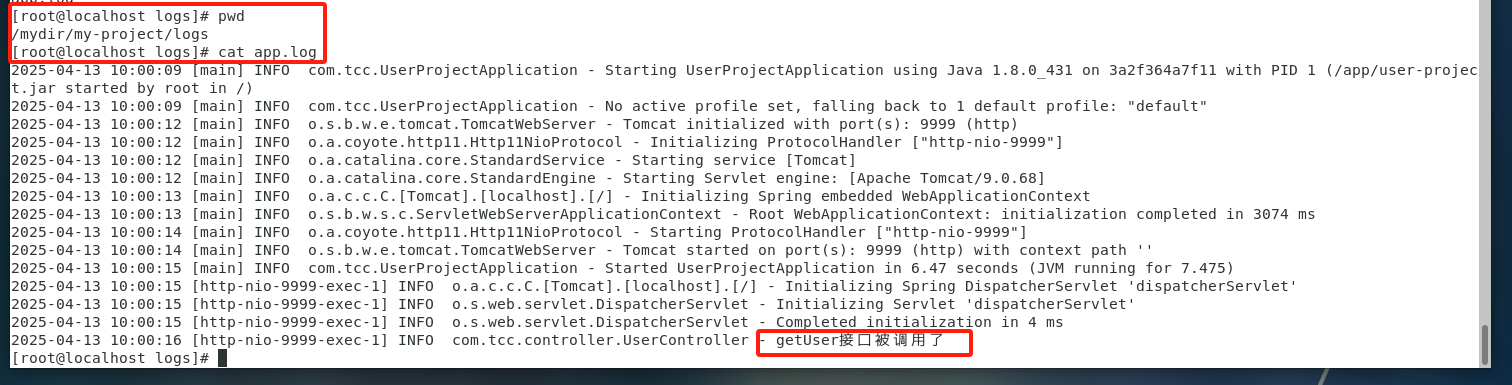
Task: Click the Completed initialization in 4 ms line
Action: click(537, 322)
